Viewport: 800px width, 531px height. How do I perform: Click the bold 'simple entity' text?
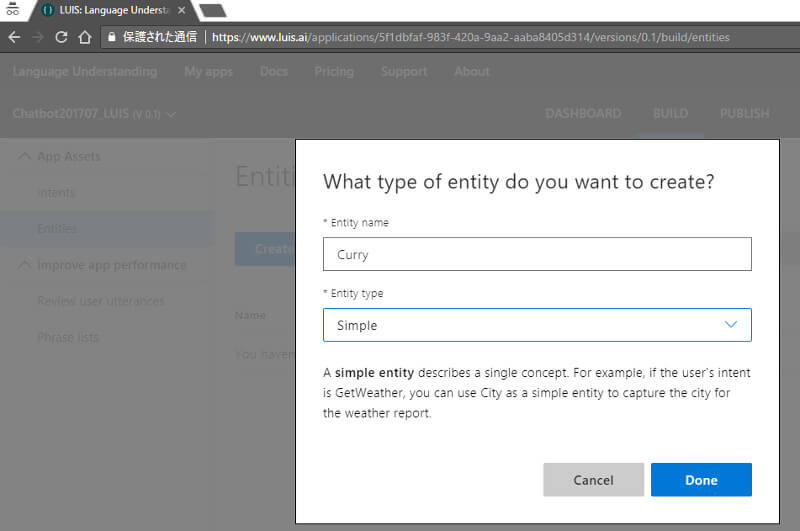(x=374, y=373)
